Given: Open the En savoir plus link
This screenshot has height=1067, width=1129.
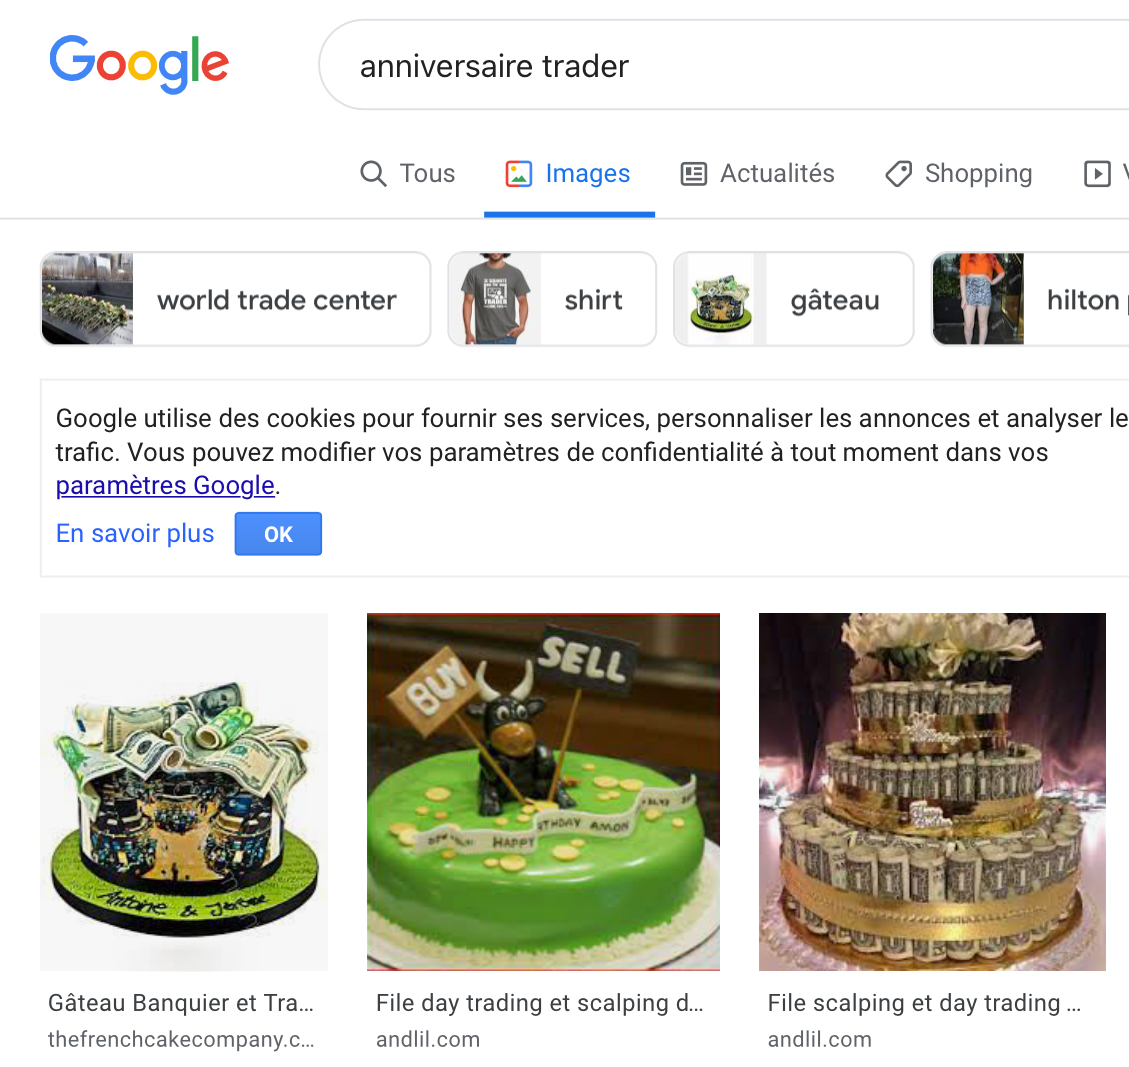Looking at the screenshot, I should click(135, 534).
